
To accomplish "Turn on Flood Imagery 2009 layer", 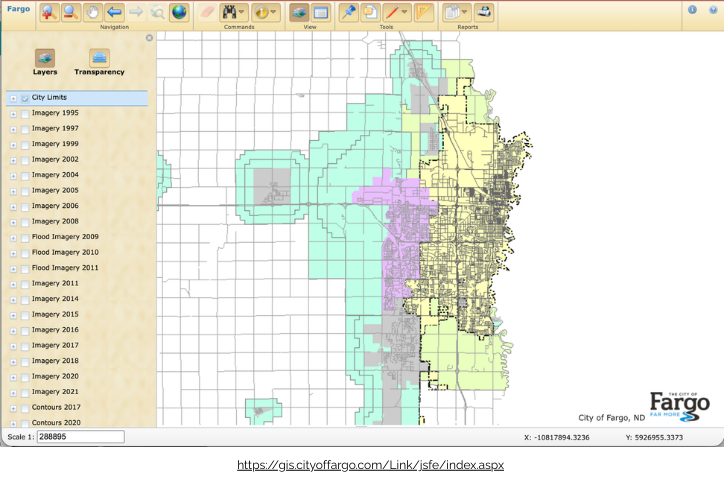I will point(25,237).
